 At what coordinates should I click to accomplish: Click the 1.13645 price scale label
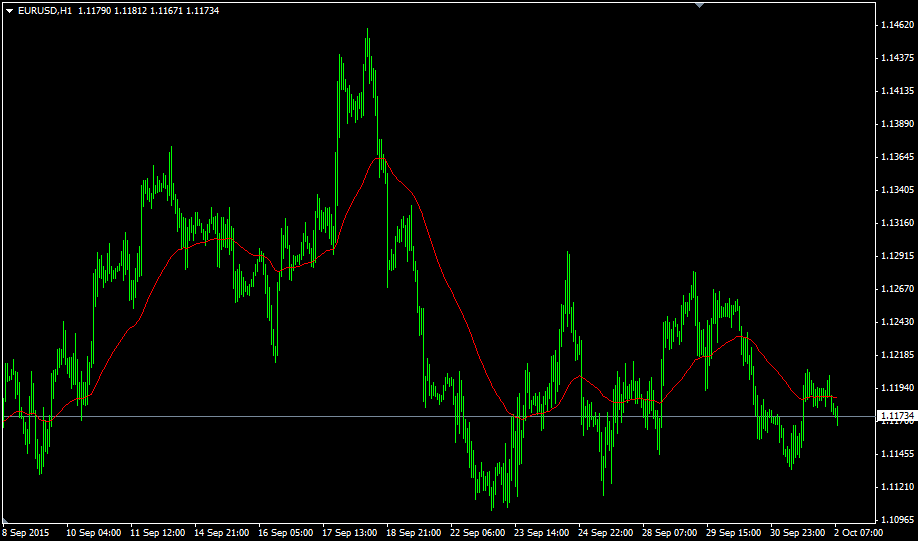point(897,157)
